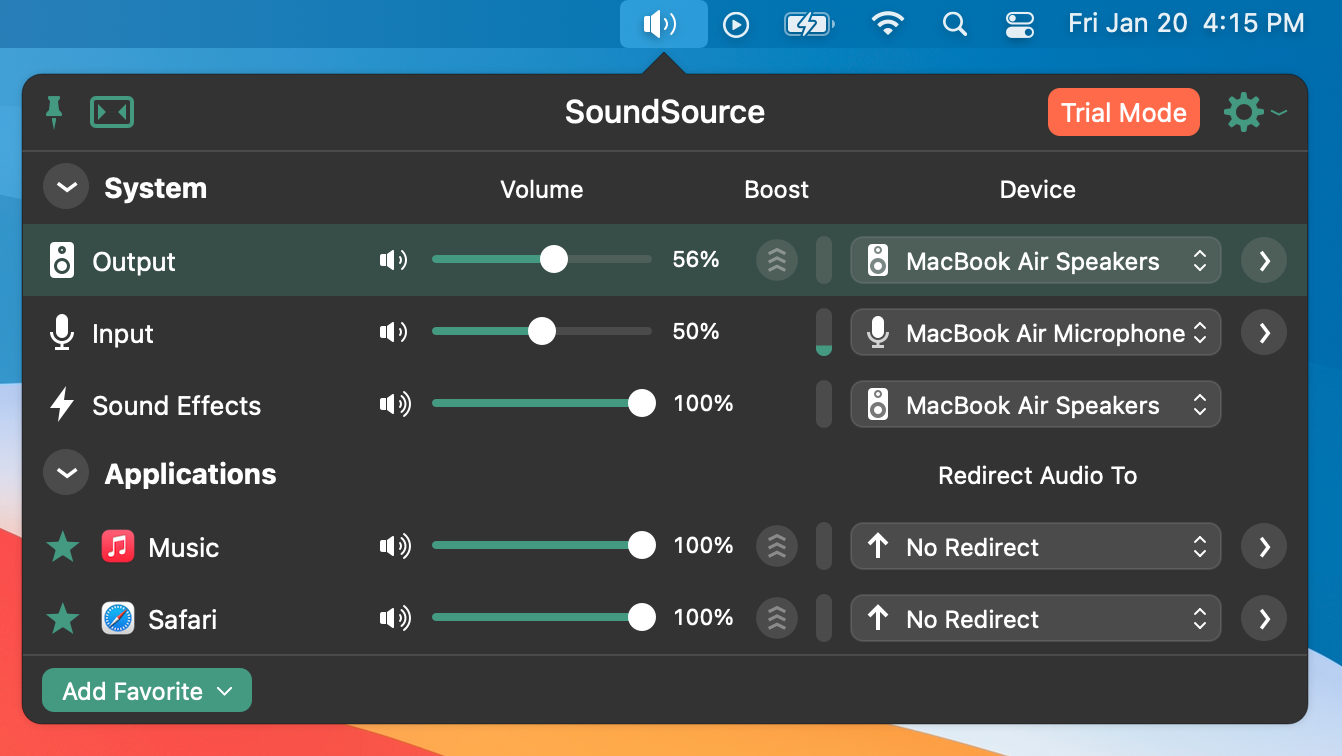This screenshot has height=756, width=1342.
Task: Click the Music app icon
Action: tap(118, 546)
